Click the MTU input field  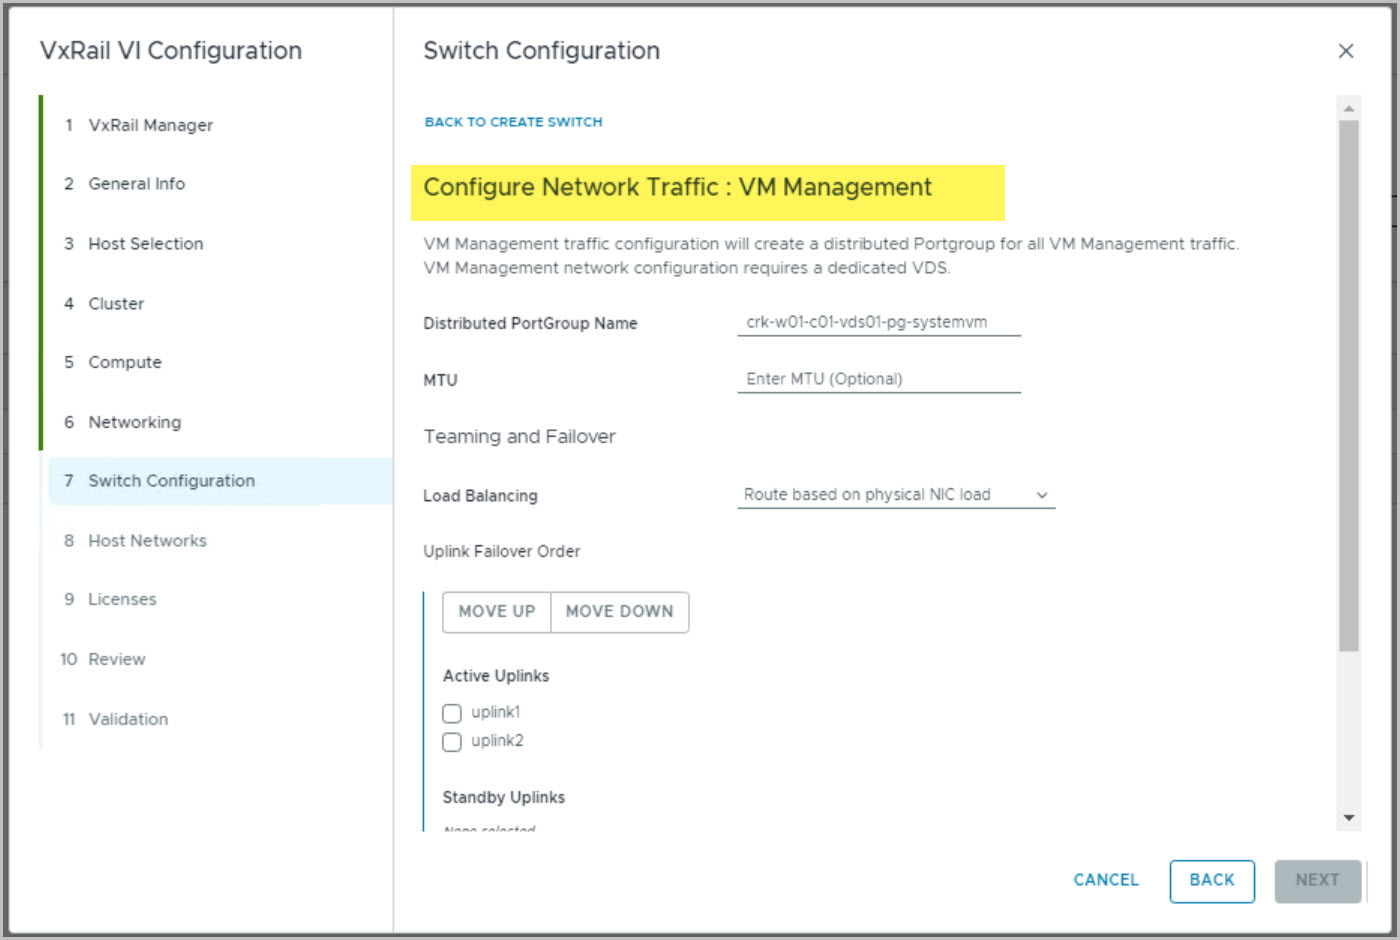[878, 379]
